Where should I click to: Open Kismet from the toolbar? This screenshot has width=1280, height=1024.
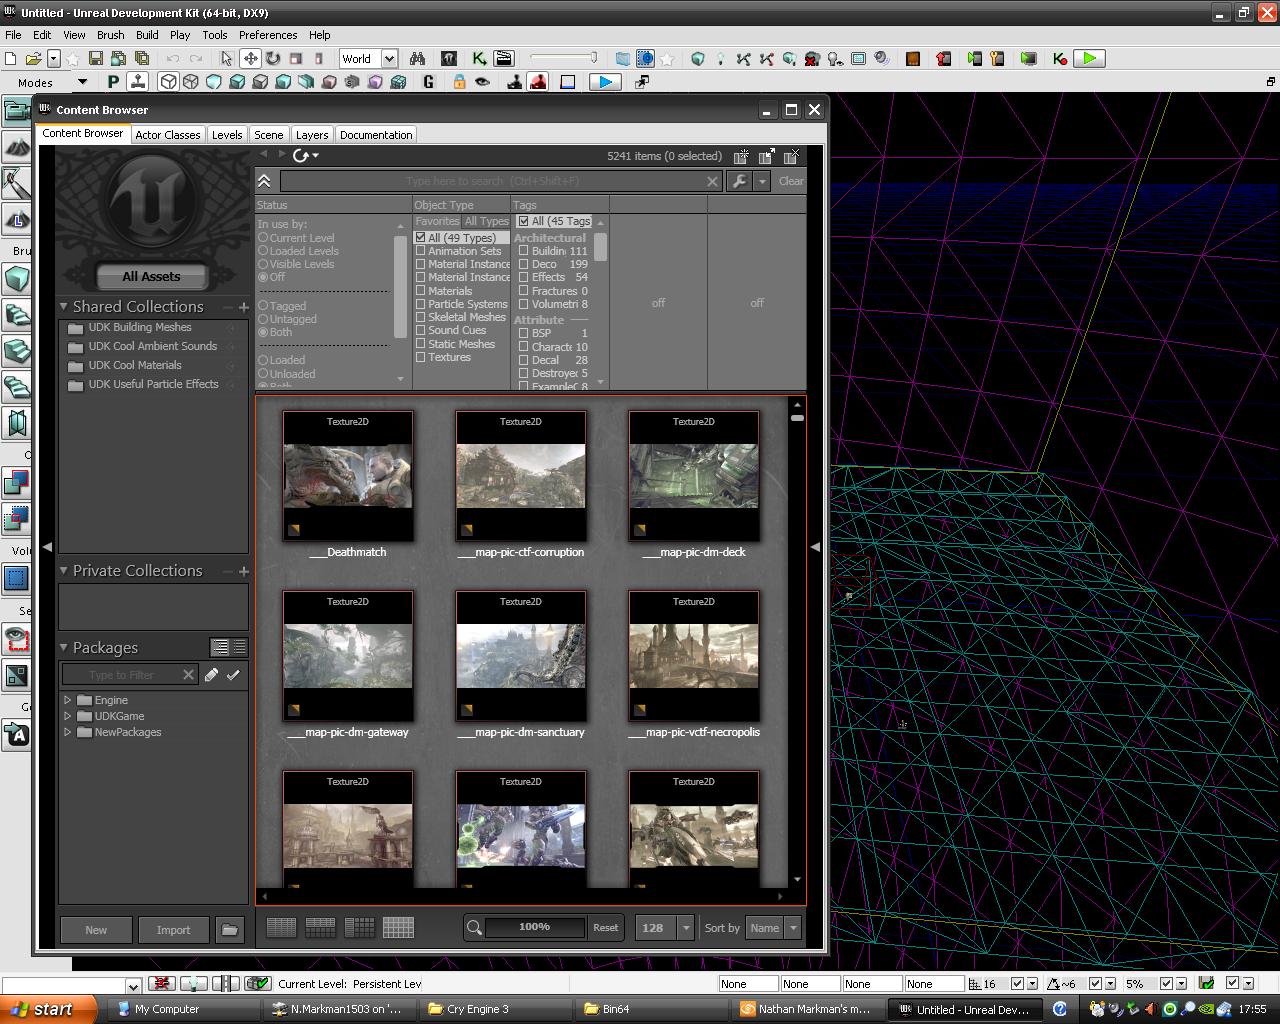[479, 58]
